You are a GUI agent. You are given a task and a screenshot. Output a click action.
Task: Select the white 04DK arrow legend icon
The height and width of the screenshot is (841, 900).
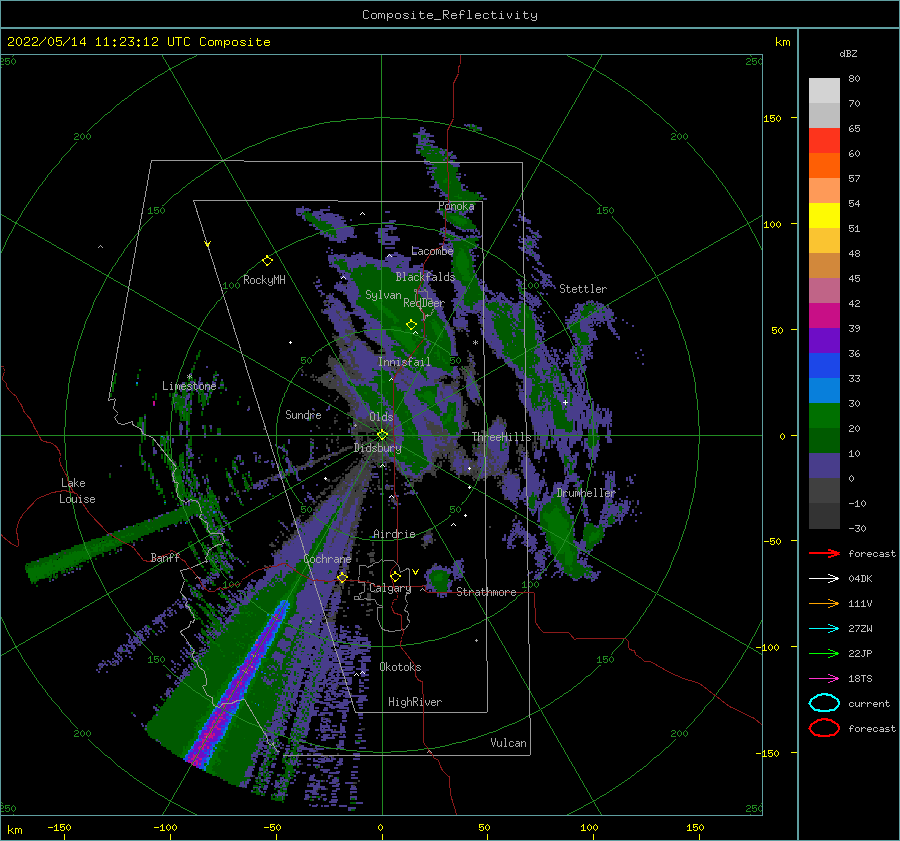(x=824, y=578)
